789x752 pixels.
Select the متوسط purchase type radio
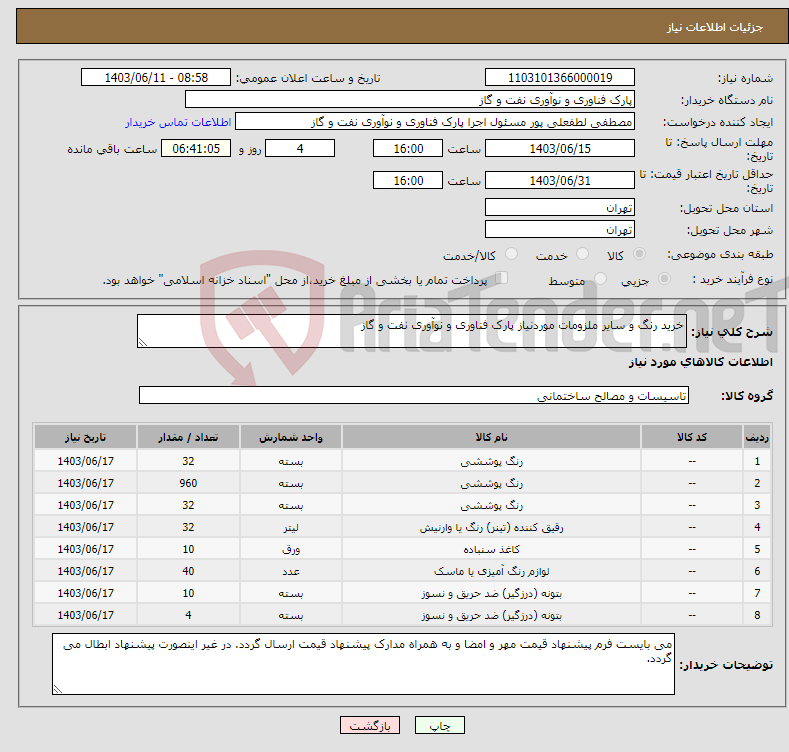(x=600, y=278)
